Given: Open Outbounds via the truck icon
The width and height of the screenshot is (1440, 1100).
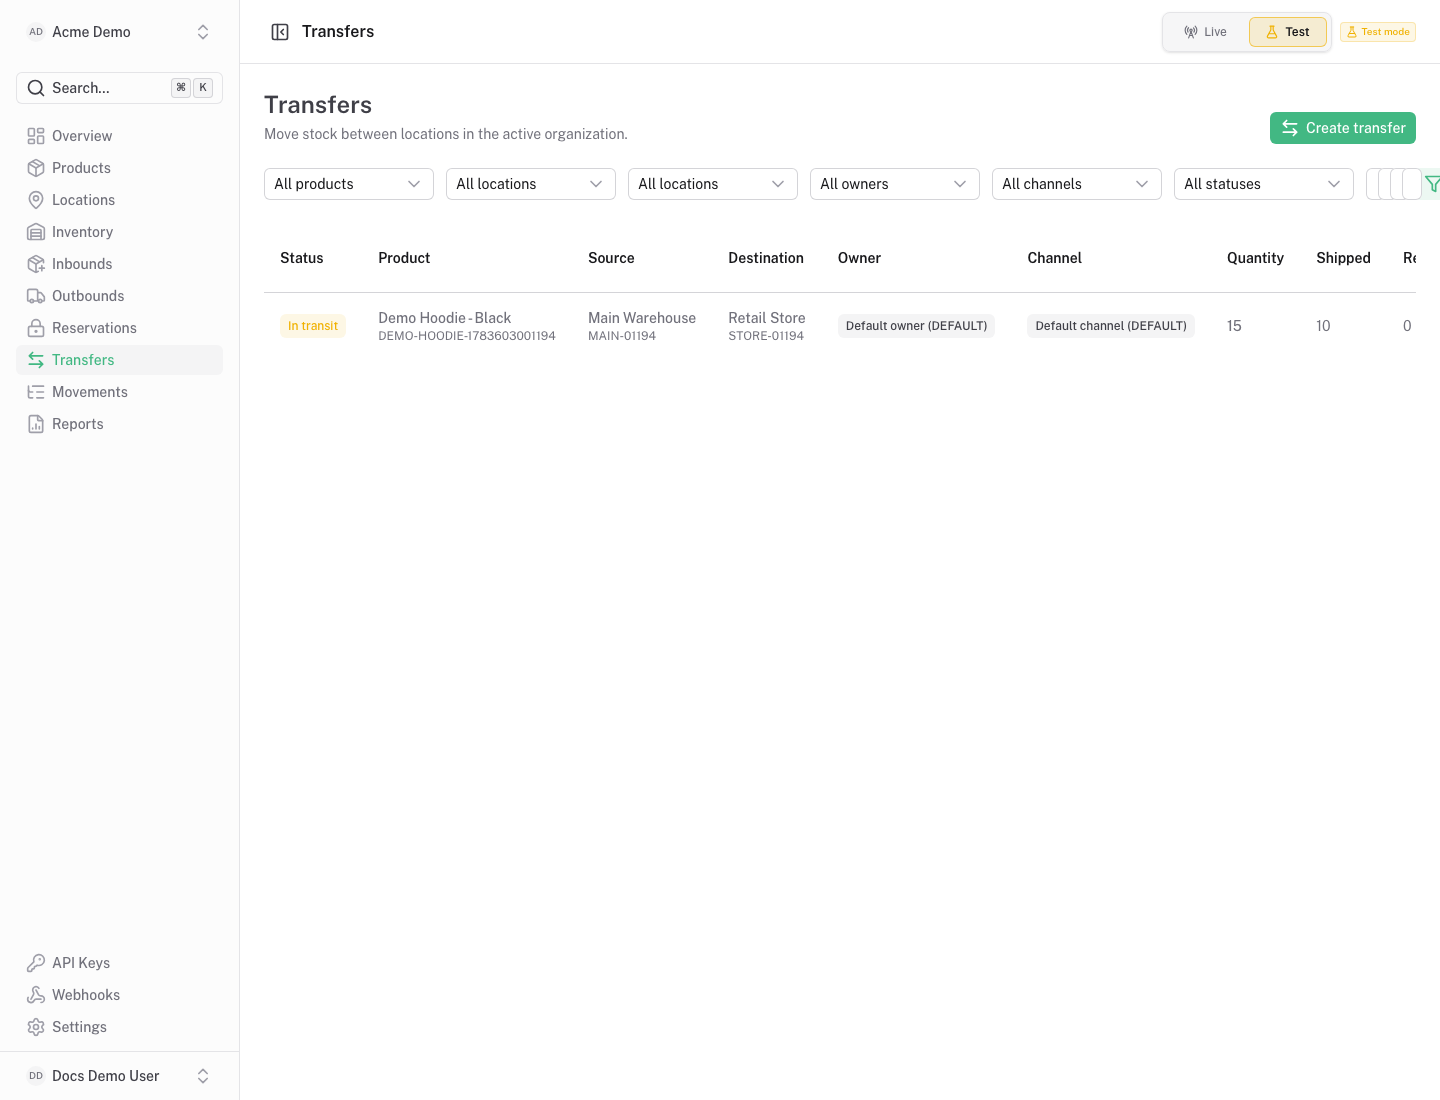Looking at the screenshot, I should [36, 296].
